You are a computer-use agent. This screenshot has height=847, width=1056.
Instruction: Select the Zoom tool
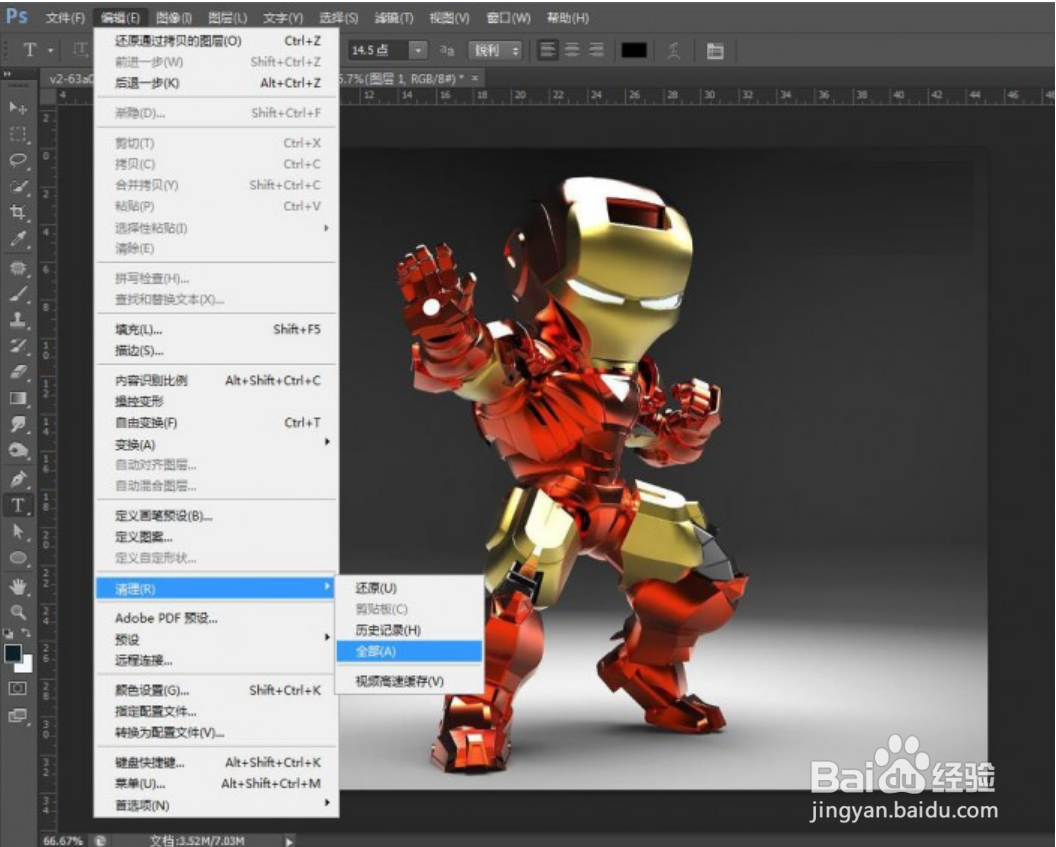click(x=18, y=611)
